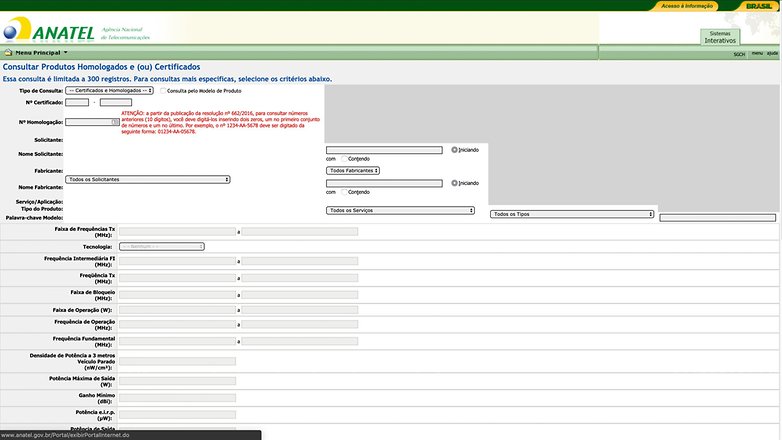Click the red ATENÇÃO warning text
This screenshot has width=782, height=440.
pyautogui.click(x=220, y=123)
